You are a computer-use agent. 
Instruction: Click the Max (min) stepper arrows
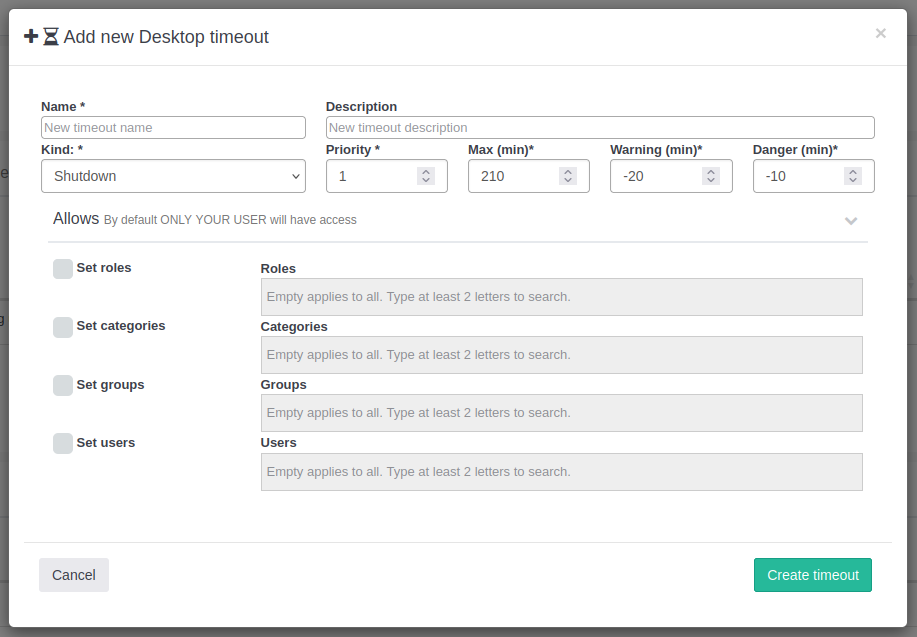pos(567,176)
